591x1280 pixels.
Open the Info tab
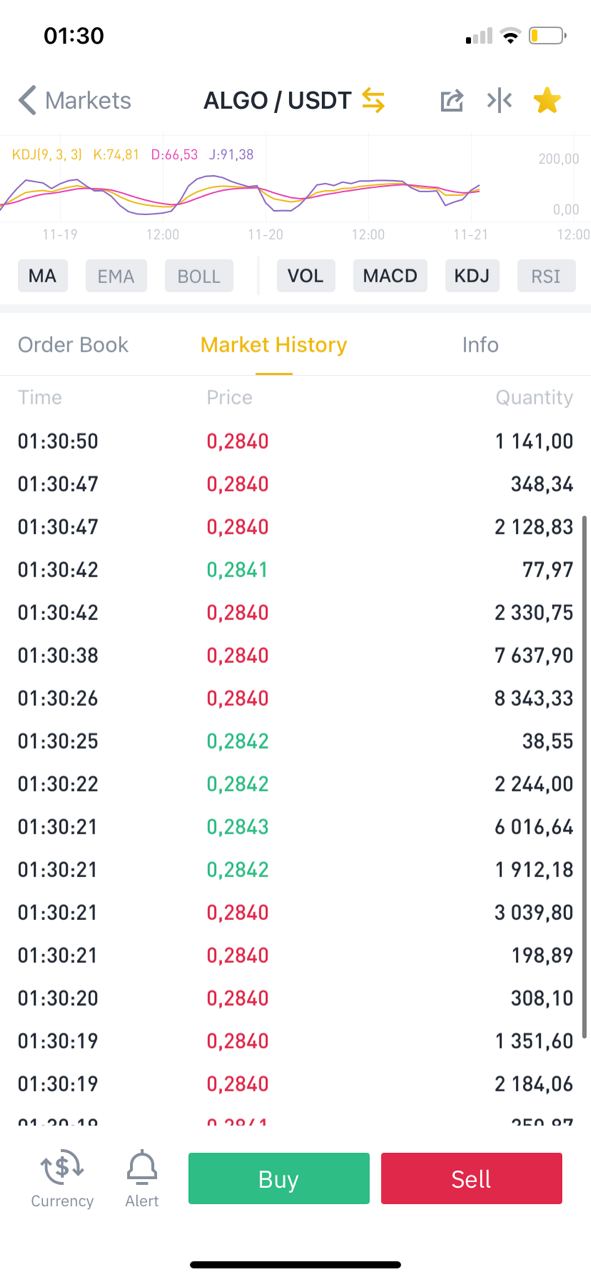[480, 345]
